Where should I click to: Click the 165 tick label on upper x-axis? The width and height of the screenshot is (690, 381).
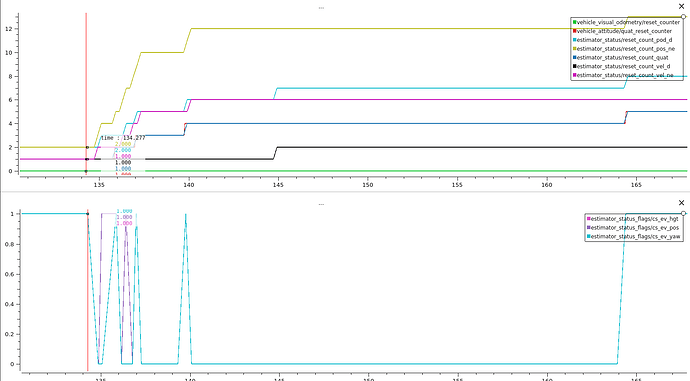(636, 185)
